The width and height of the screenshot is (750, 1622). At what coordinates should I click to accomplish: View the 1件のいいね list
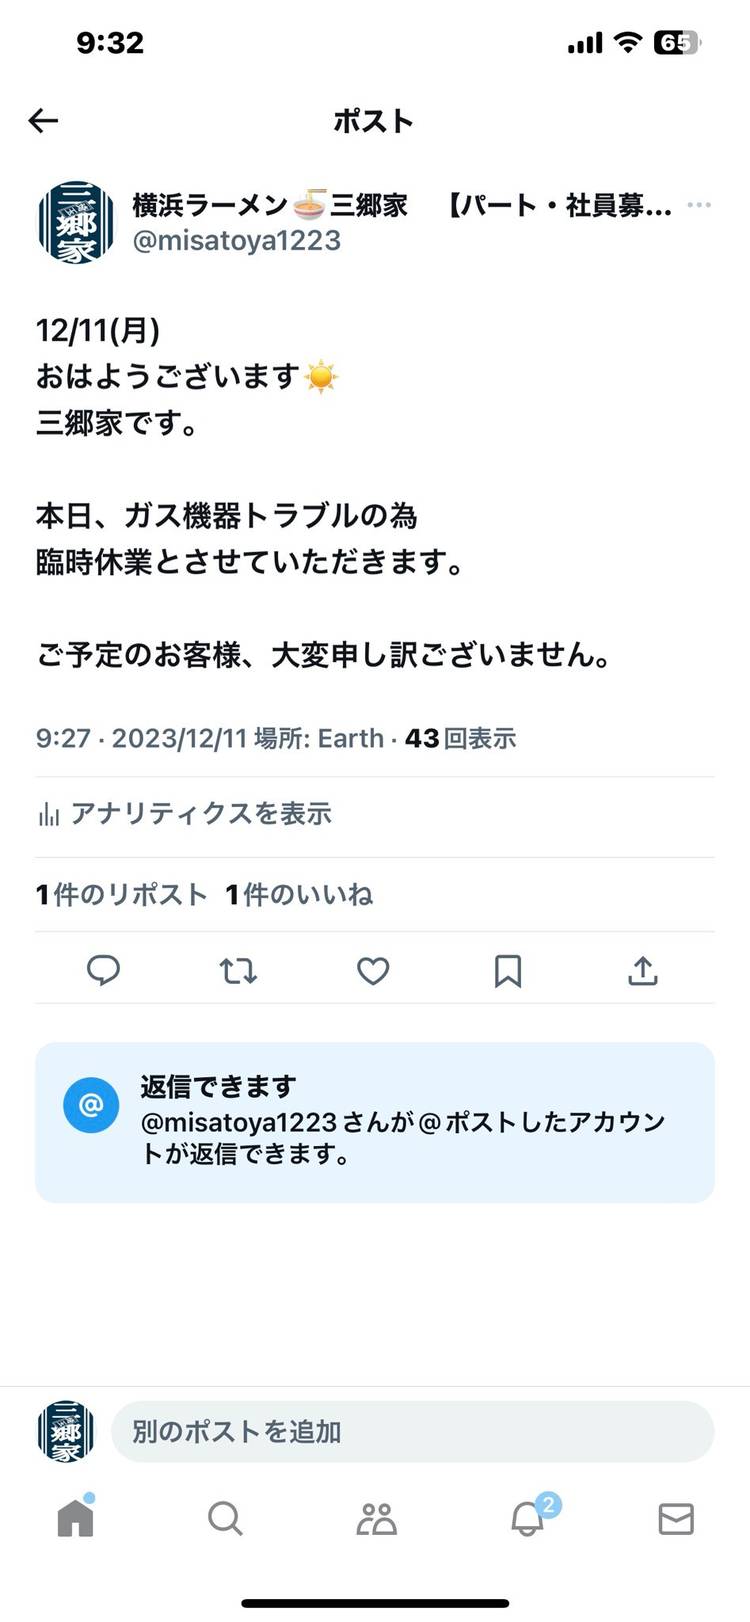click(299, 894)
